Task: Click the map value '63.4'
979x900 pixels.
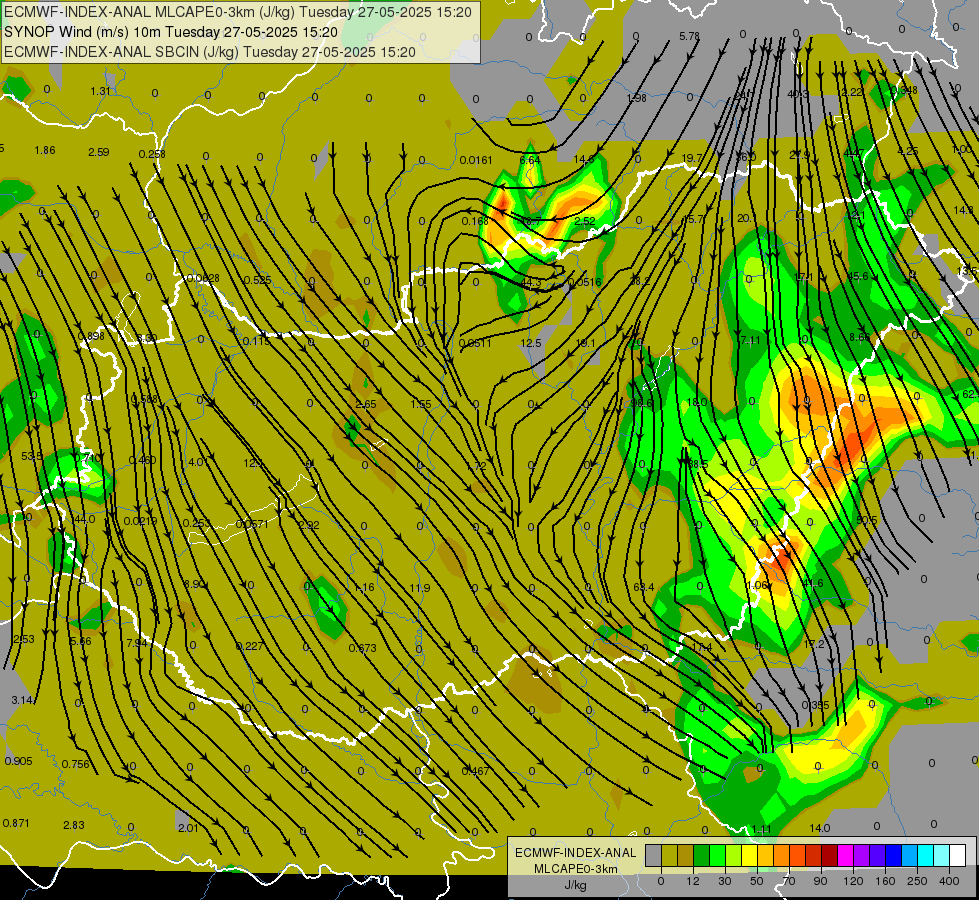Action: coord(643,587)
